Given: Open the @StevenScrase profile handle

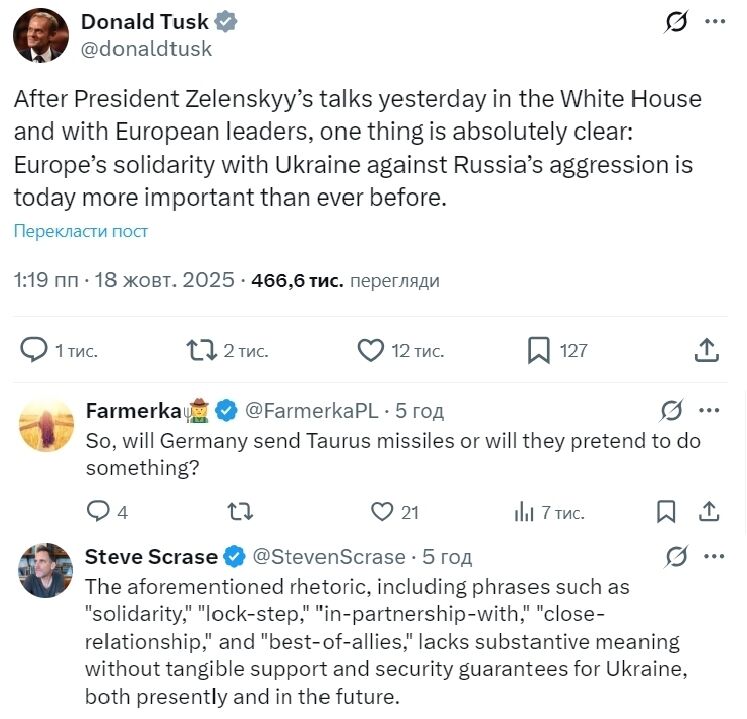Looking at the screenshot, I should 328,557.
